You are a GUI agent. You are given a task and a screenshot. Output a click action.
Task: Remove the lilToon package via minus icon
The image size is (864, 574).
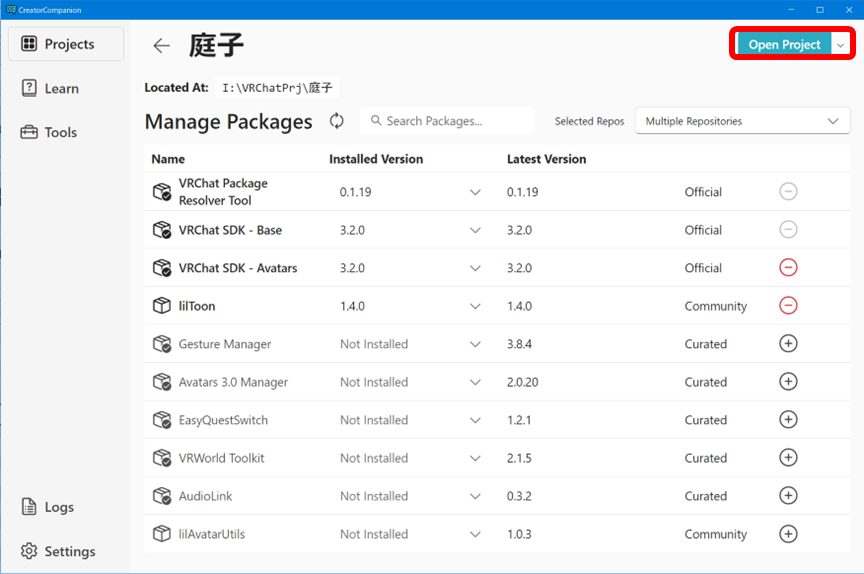tap(788, 306)
